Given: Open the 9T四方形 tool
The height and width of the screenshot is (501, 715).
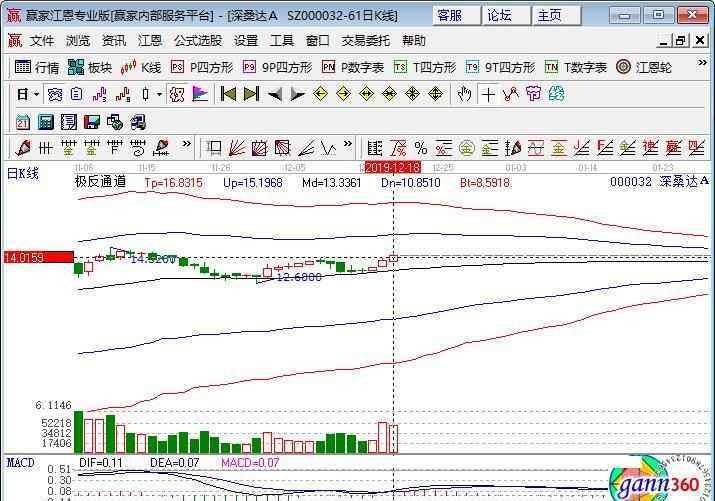Looking at the screenshot, I should (500, 67).
